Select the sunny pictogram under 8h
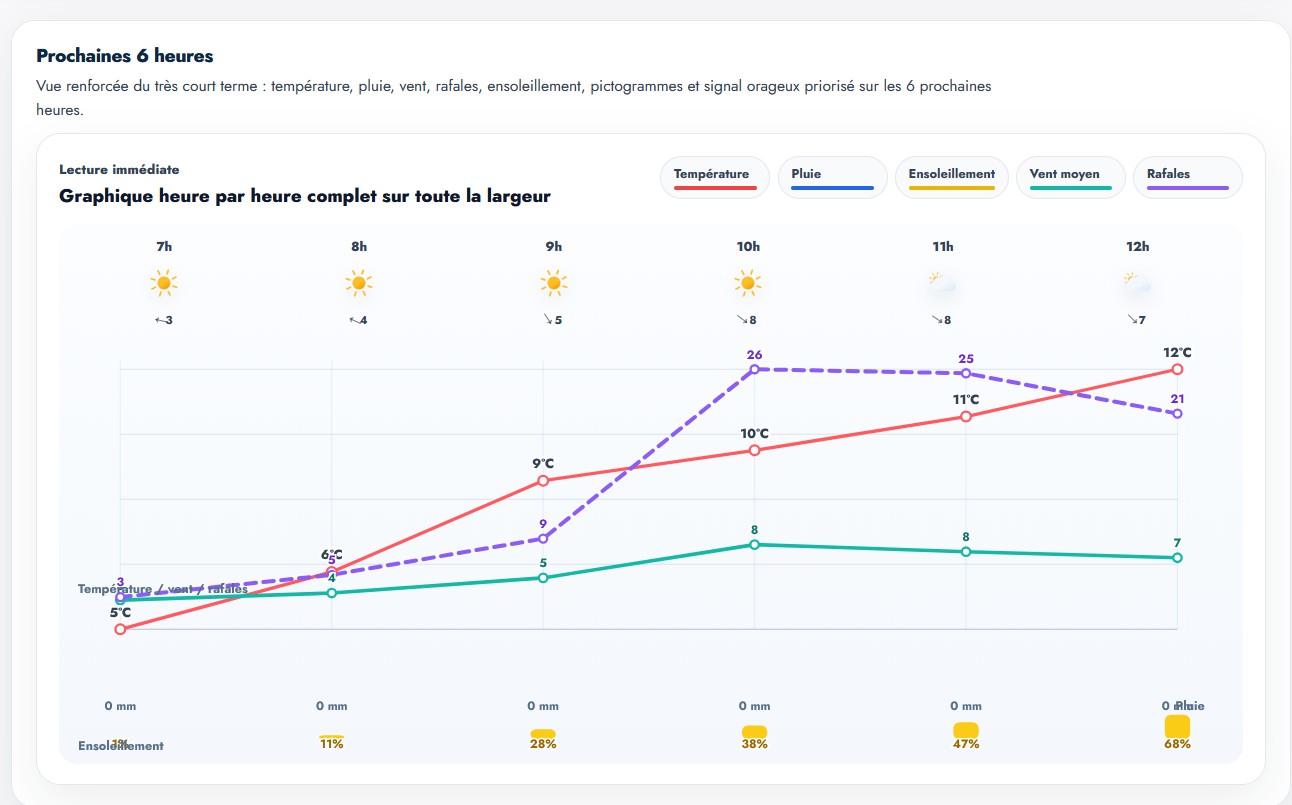The height and width of the screenshot is (805, 1292). (359, 283)
